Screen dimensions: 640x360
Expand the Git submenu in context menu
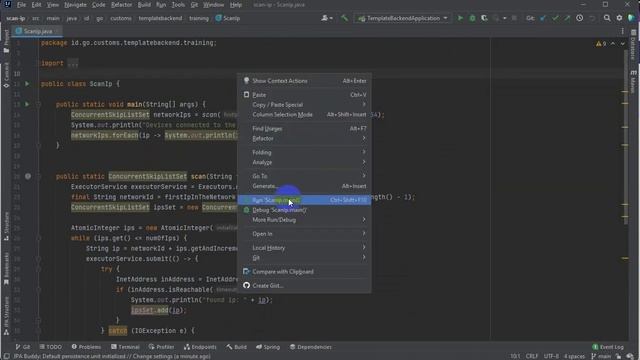coord(304,258)
